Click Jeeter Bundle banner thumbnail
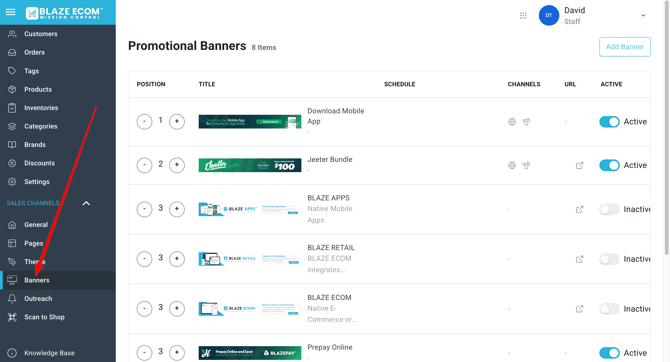 click(250, 165)
